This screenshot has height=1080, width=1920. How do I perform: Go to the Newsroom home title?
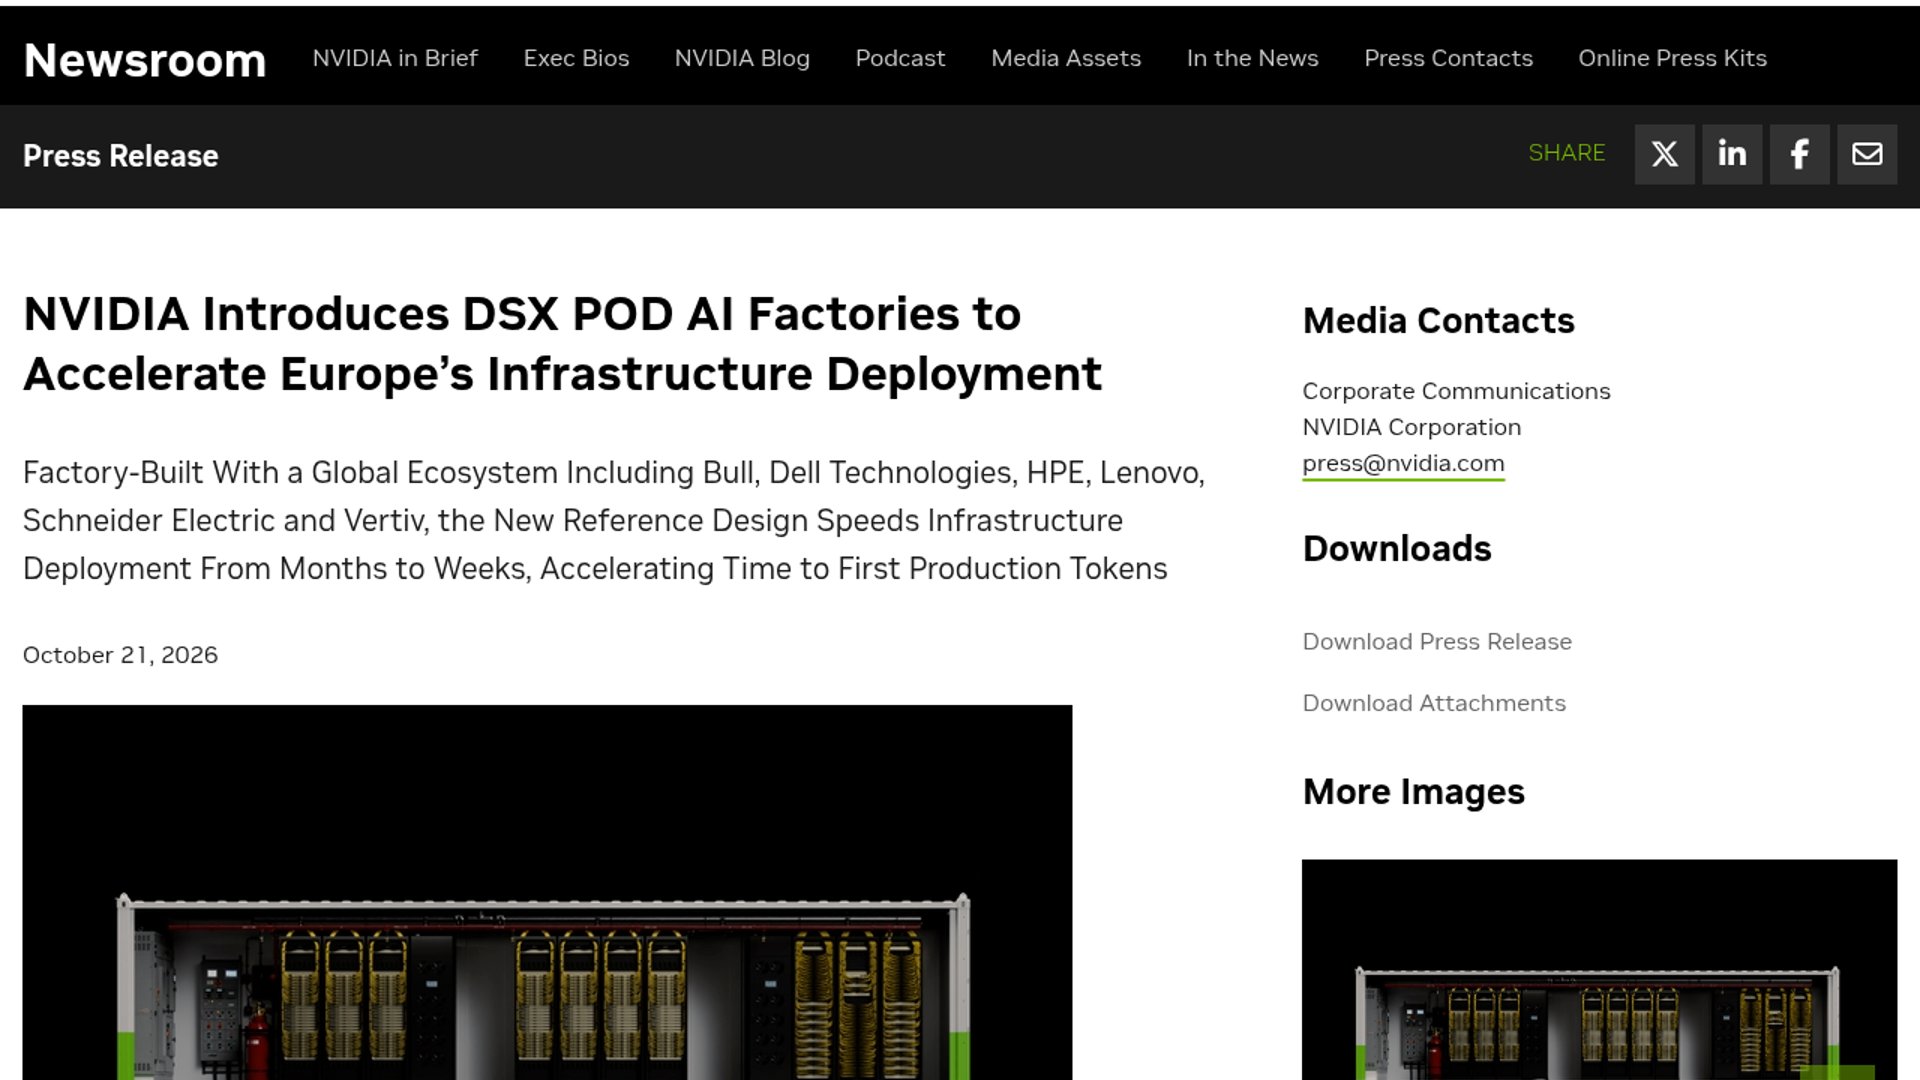145,60
